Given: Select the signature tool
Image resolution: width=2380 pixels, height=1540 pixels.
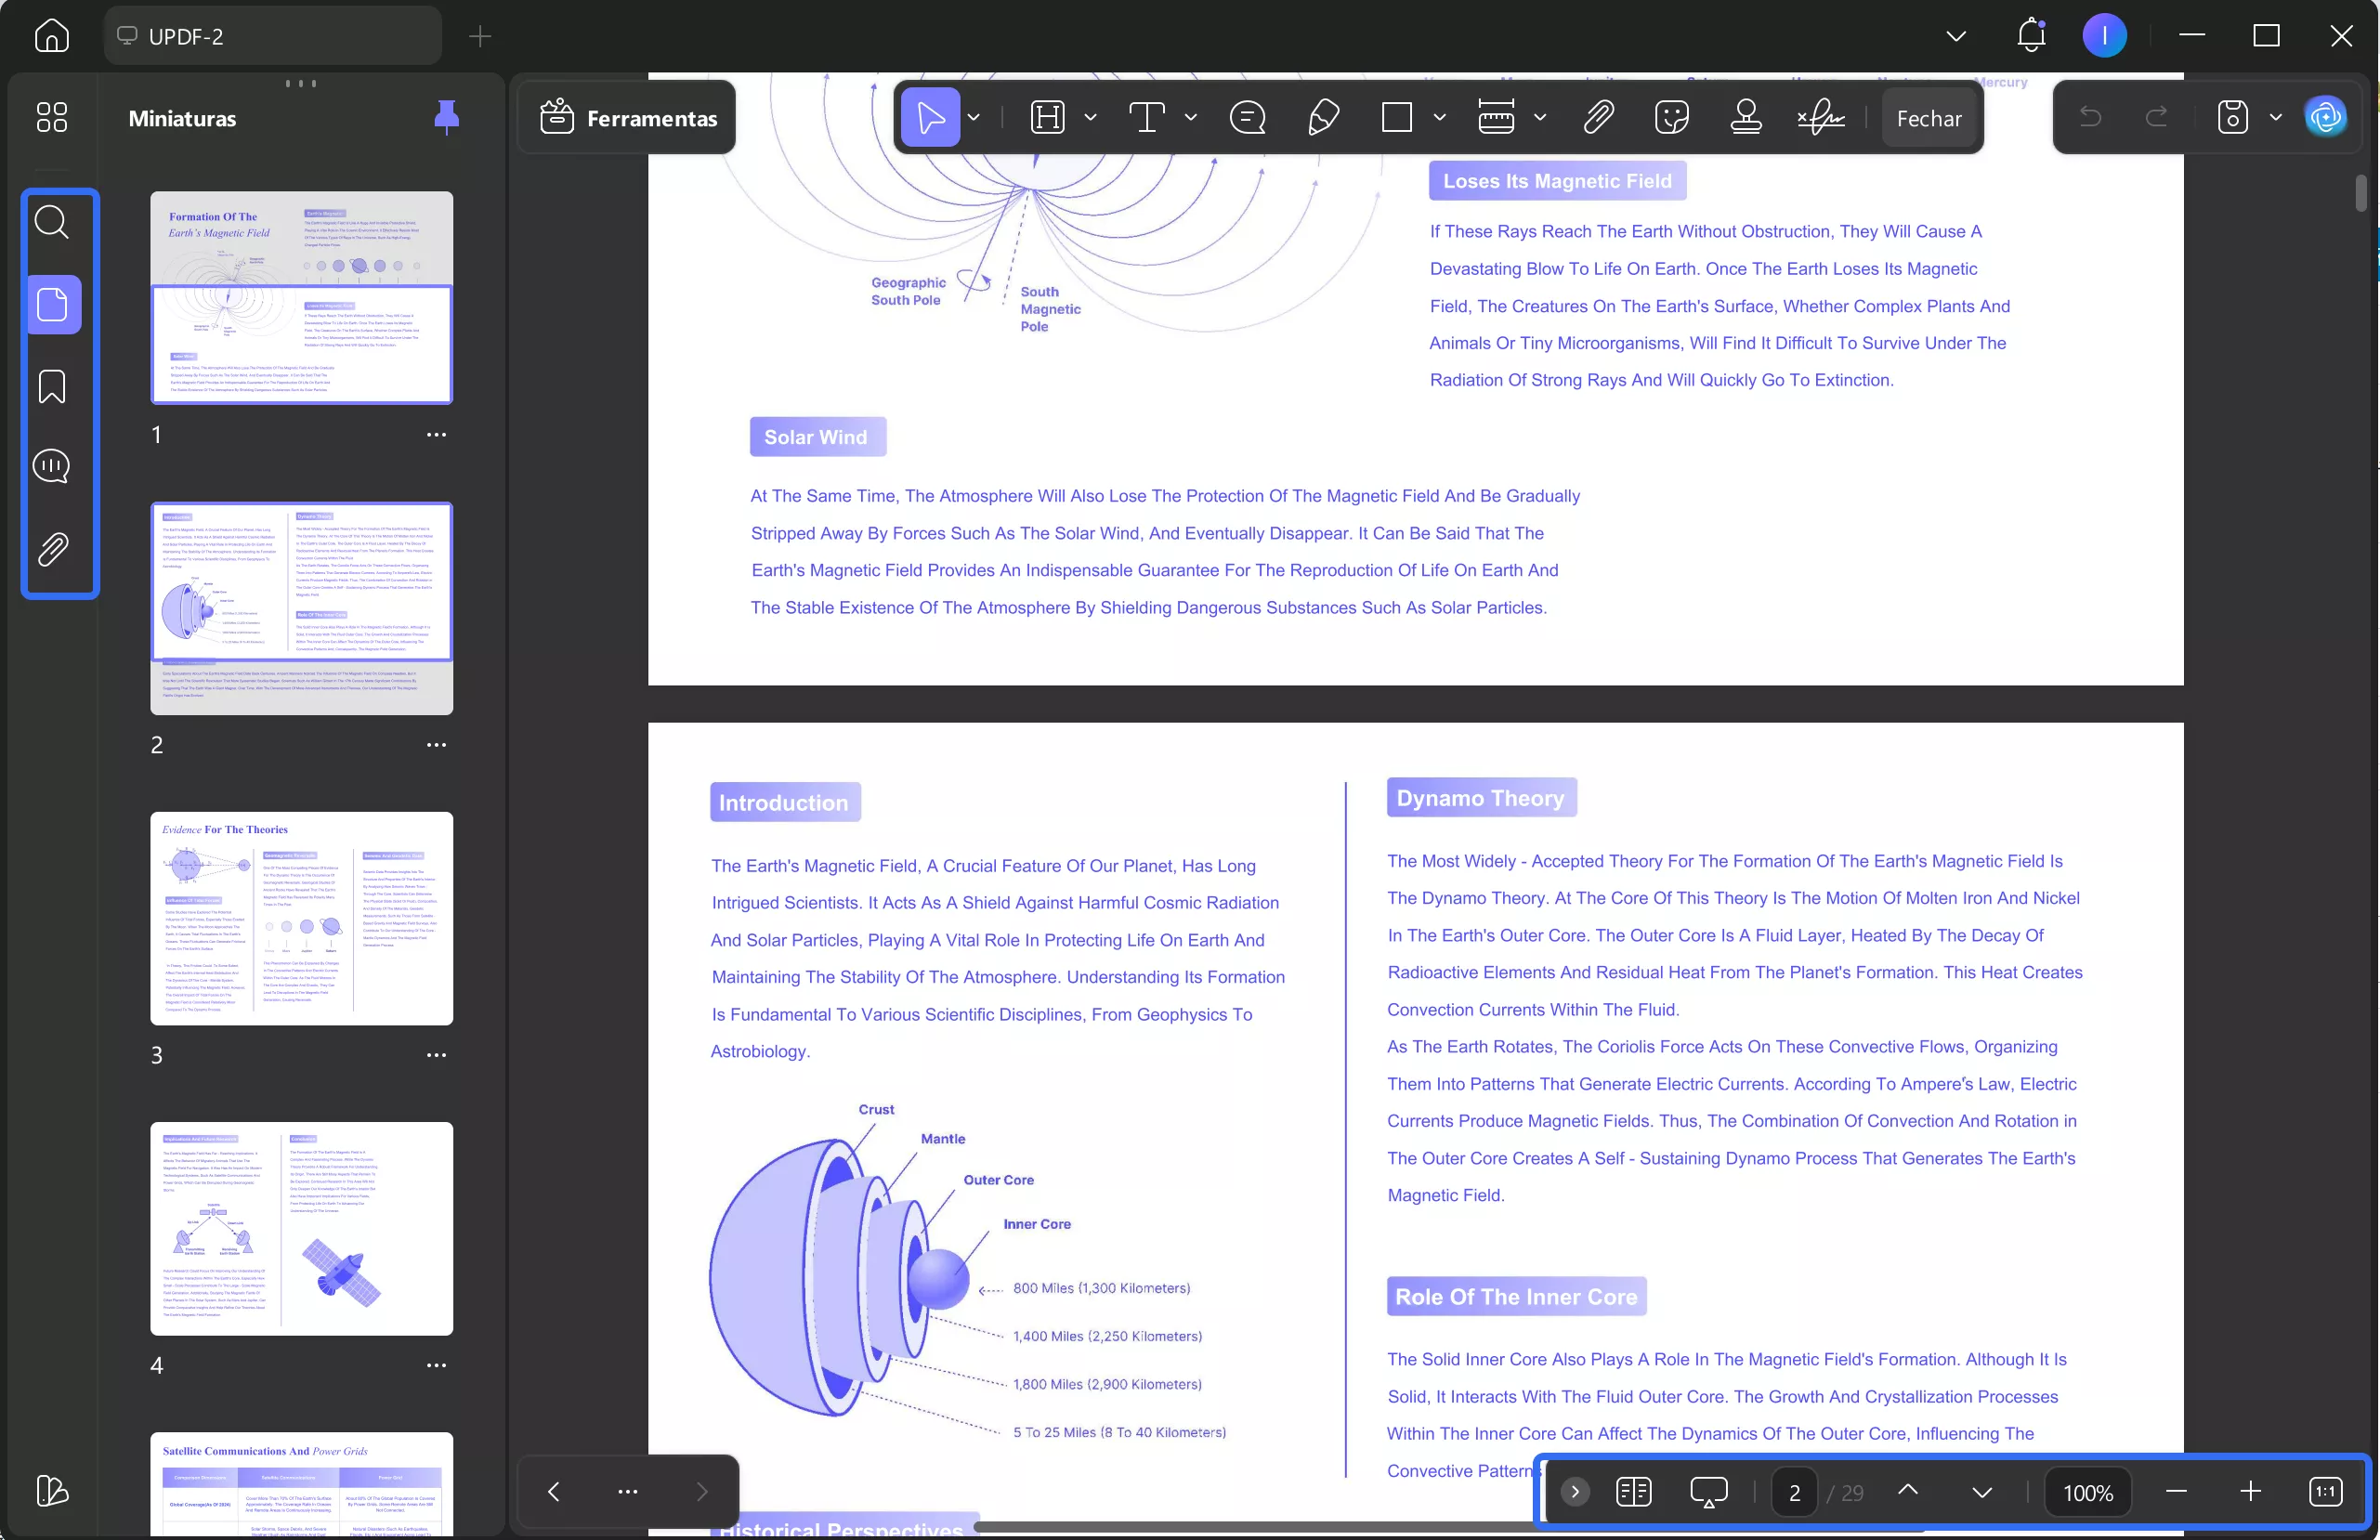Looking at the screenshot, I should pos(1821,118).
